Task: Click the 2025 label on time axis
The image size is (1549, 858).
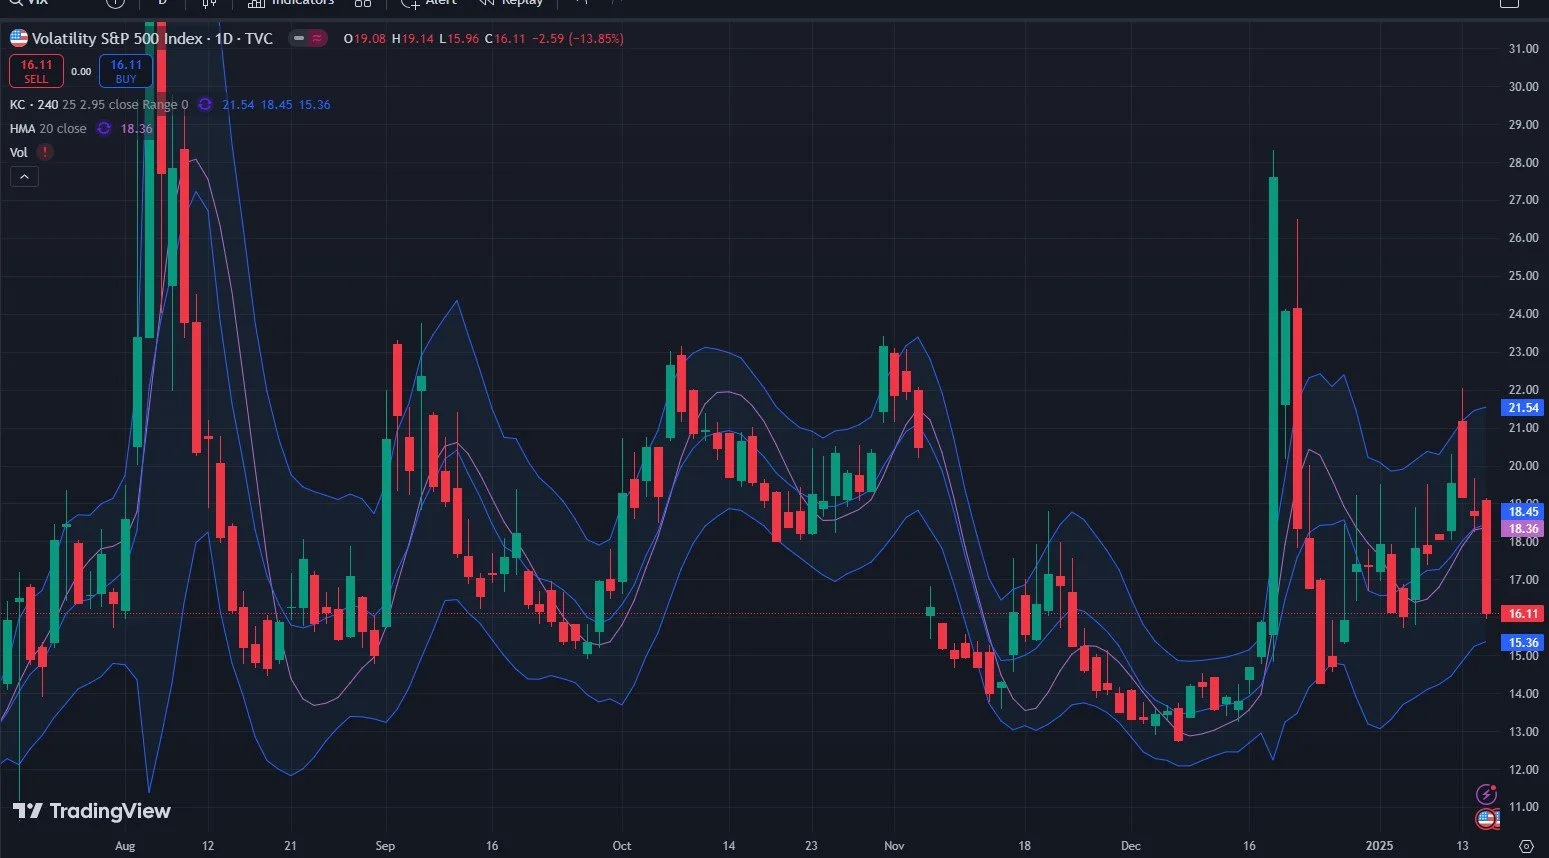Action: [x=1379, y=846]
